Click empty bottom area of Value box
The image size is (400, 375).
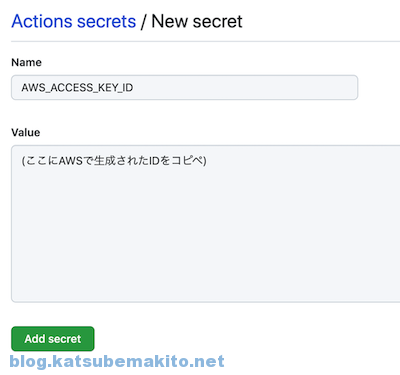click(206, 260)
